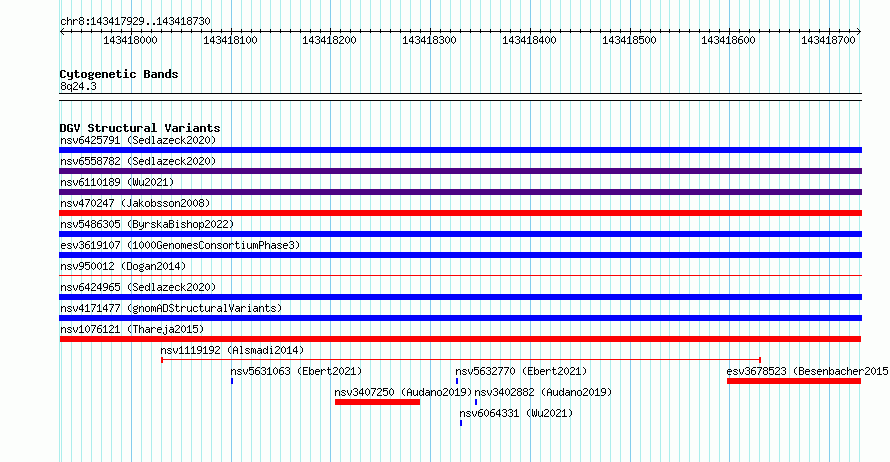This screenshot has height=462, width=890.
Task: Click ruler position 143418100
Action: click(230, 40)
